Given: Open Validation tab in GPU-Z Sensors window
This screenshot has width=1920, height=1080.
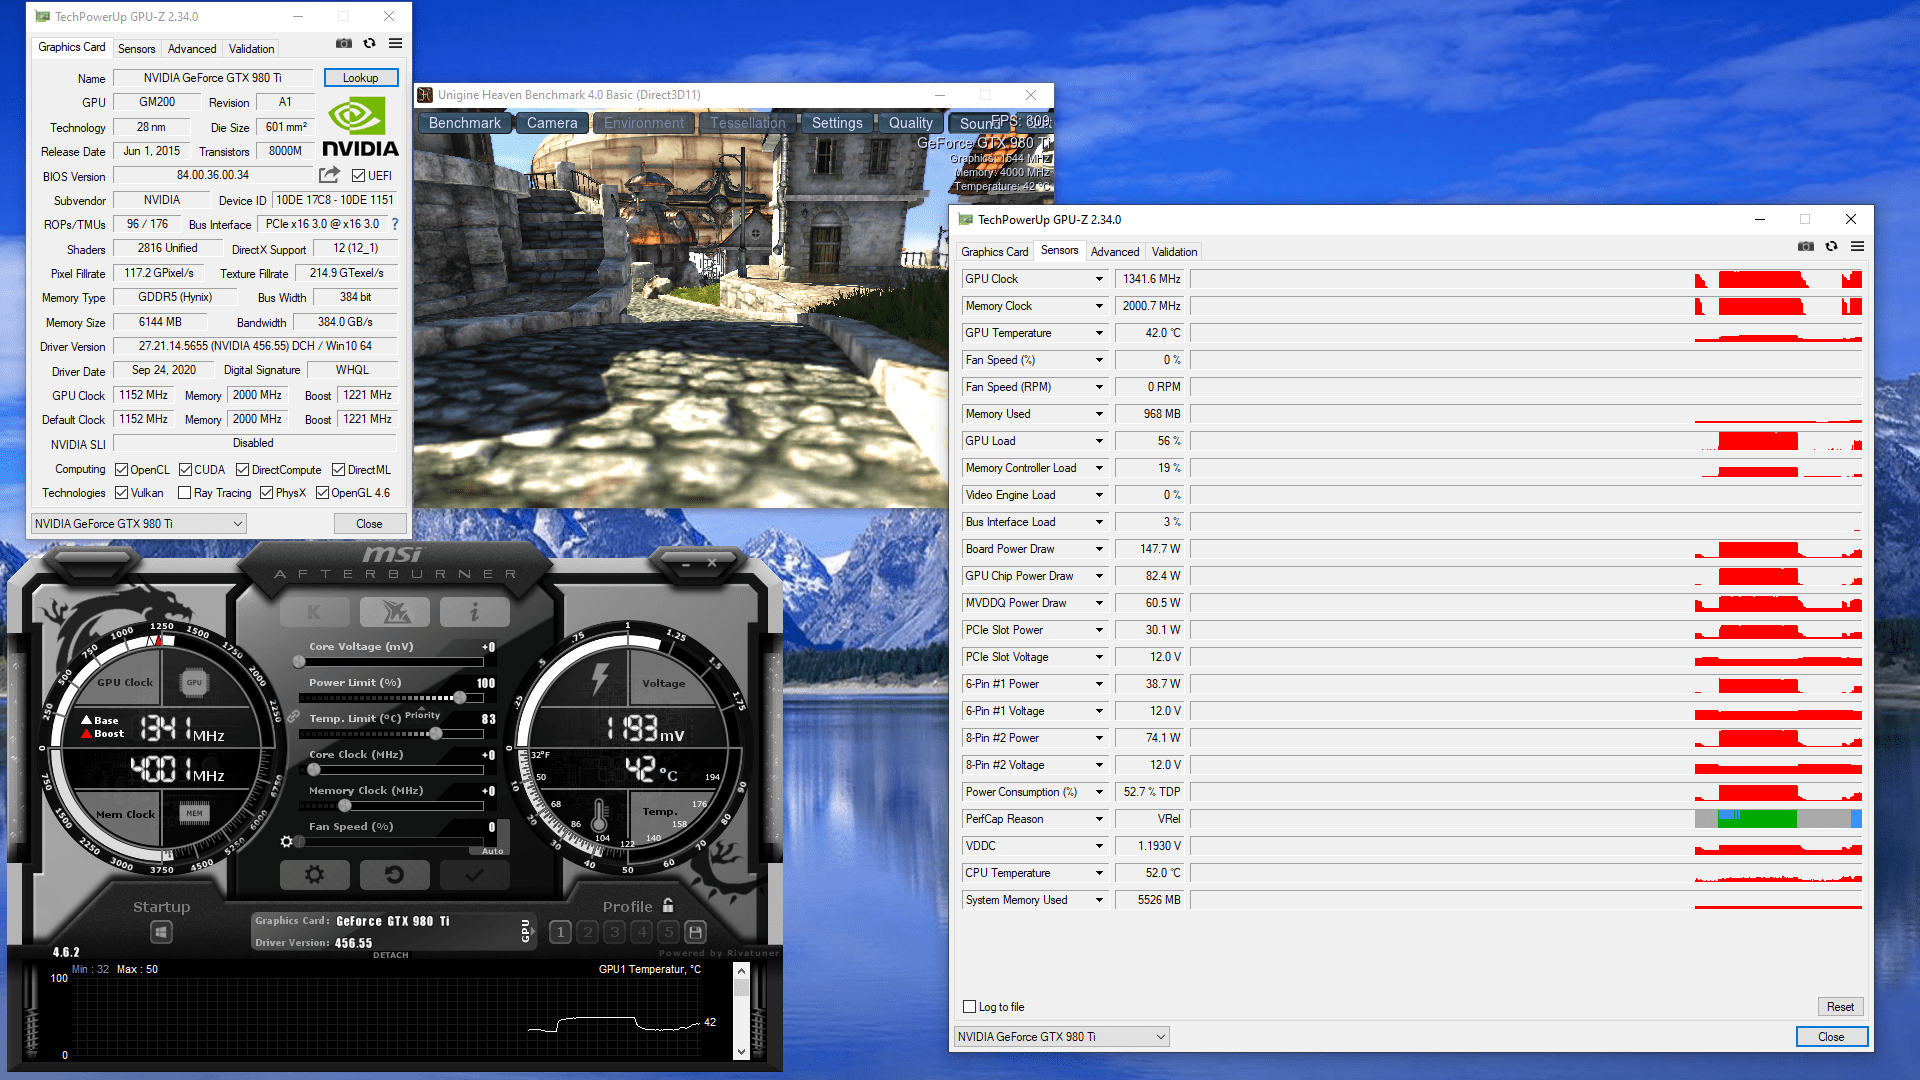Looking at the screenshot, I should (1174, 252).
